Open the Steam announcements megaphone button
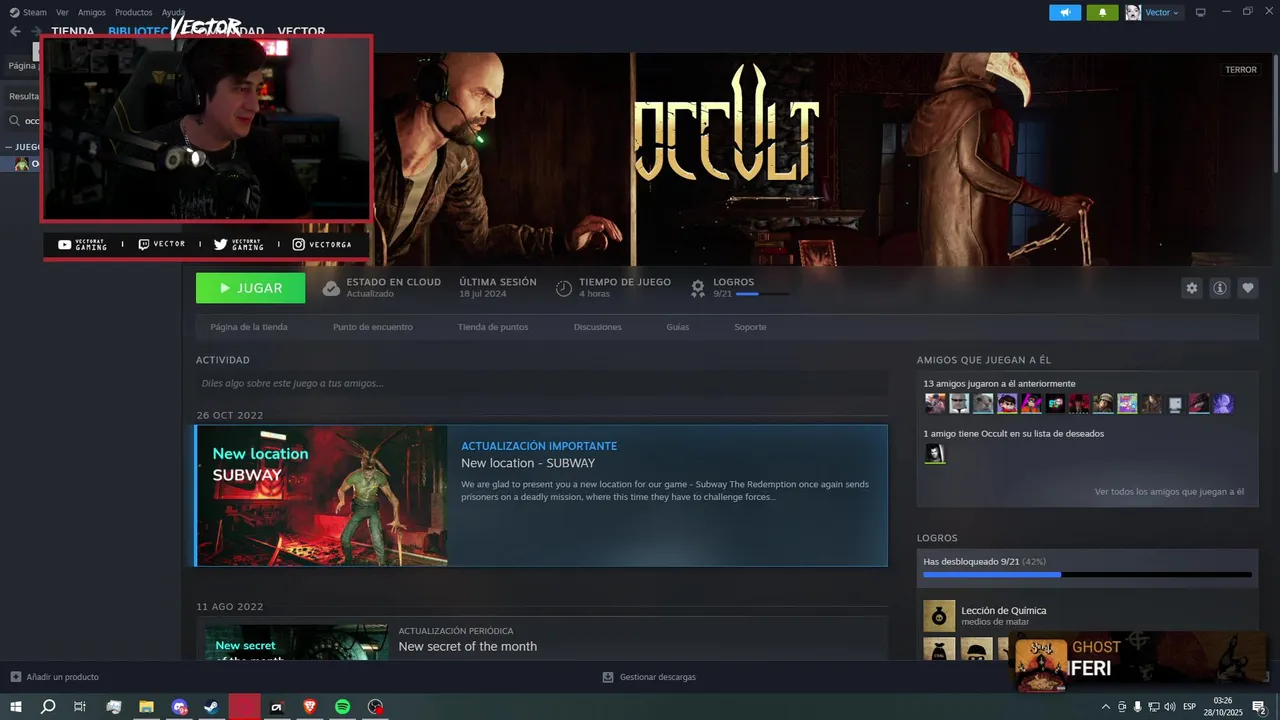 (x=1065, y=12)
